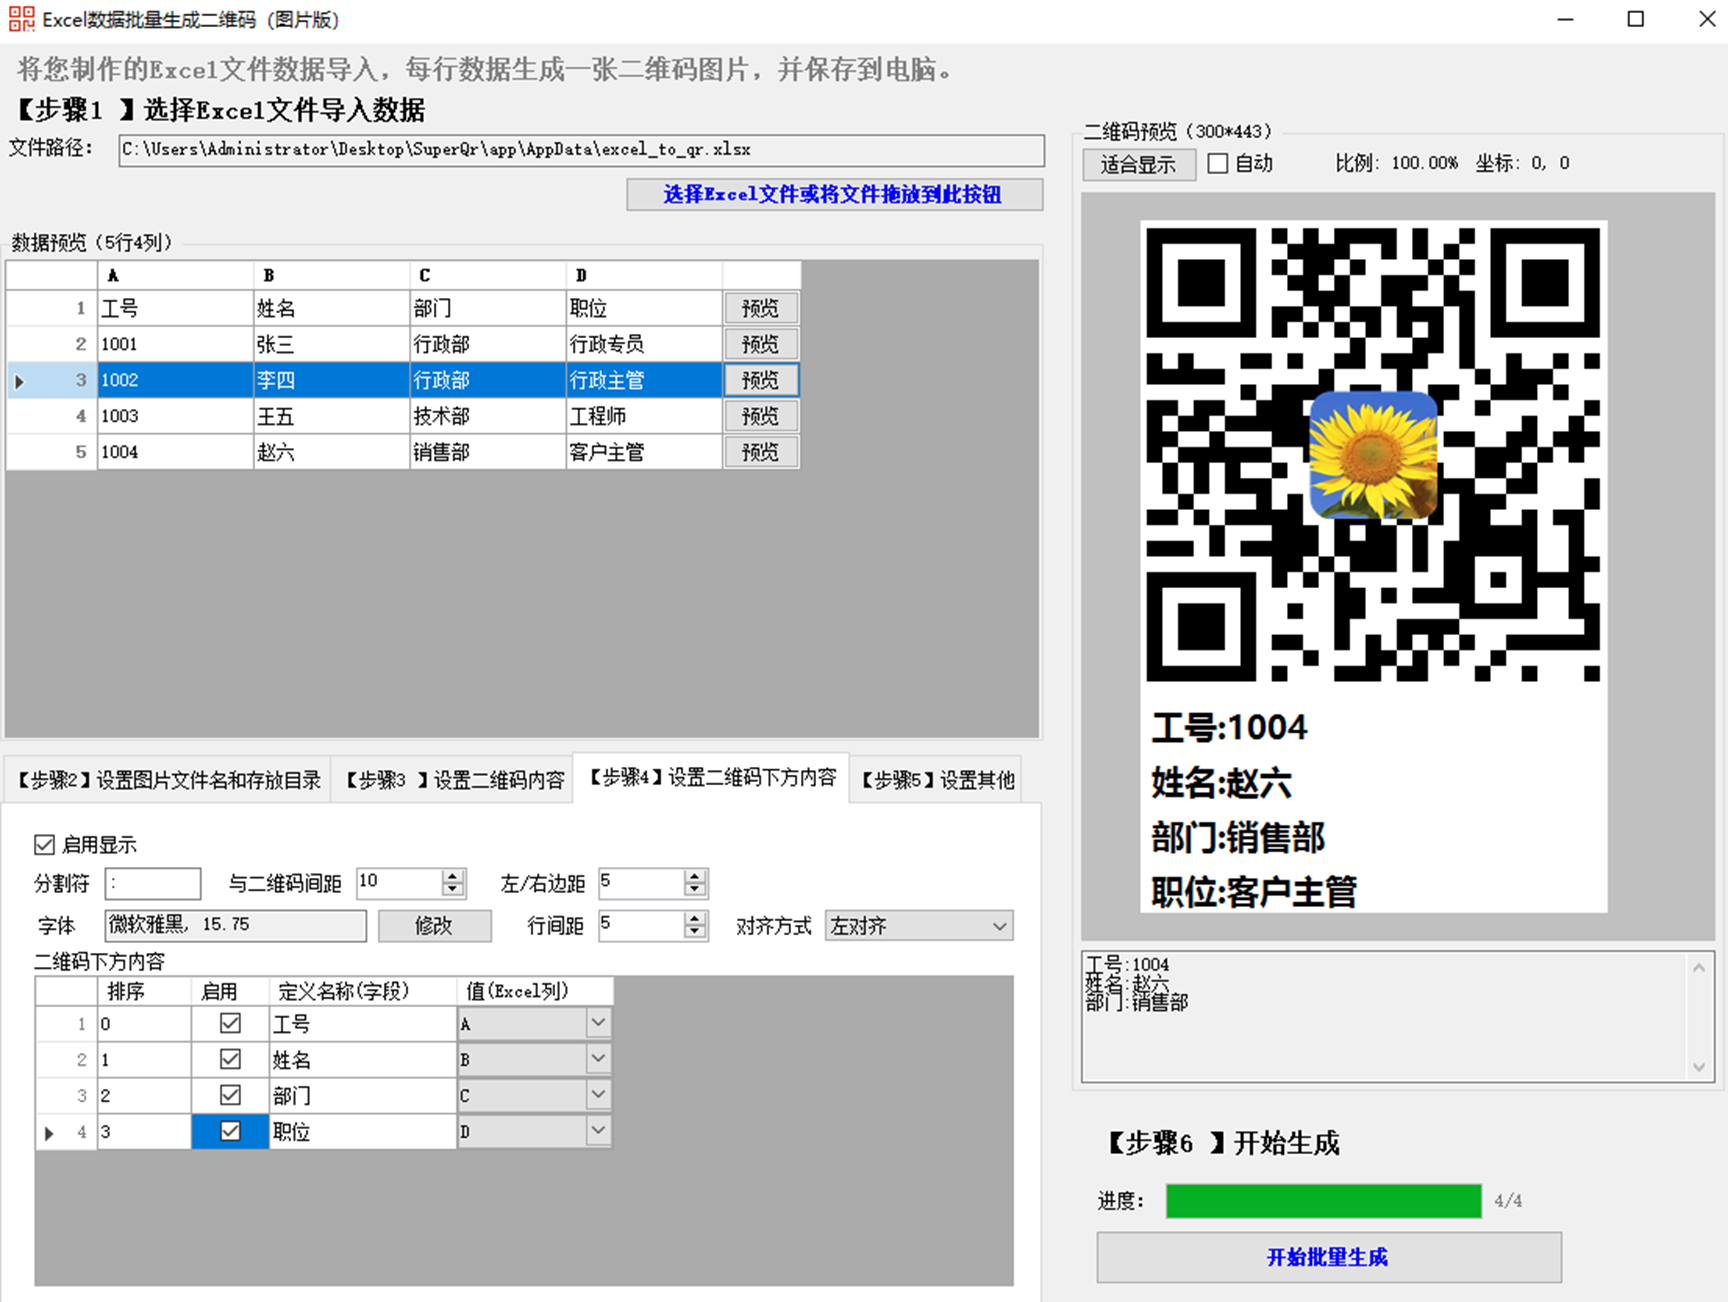Image resolution: width=1728 pixels, height=1302 pixels.
Task: Open Excel column dropdown for 部门 row
Action: (597, 1095)
